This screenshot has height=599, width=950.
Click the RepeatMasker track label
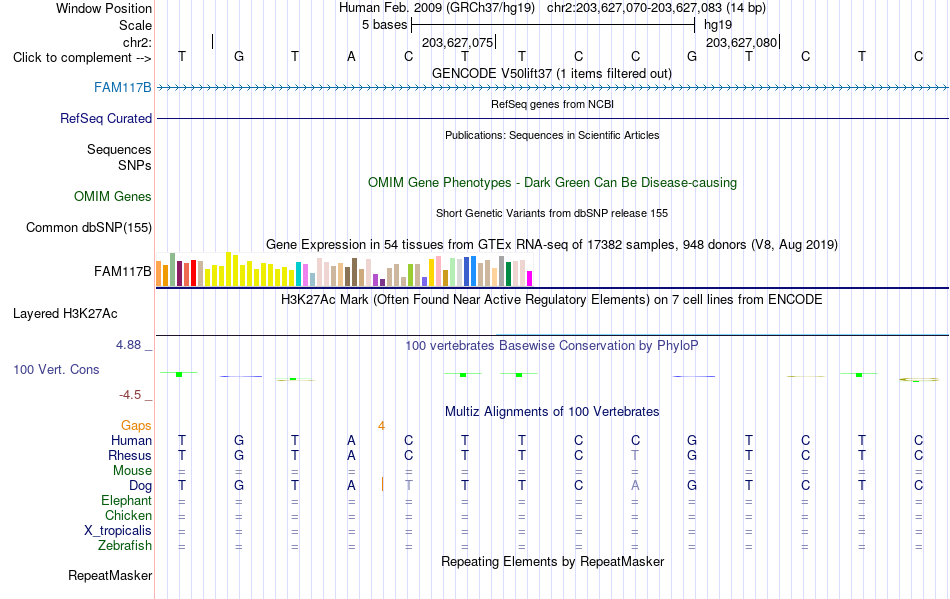click(110, 575)
